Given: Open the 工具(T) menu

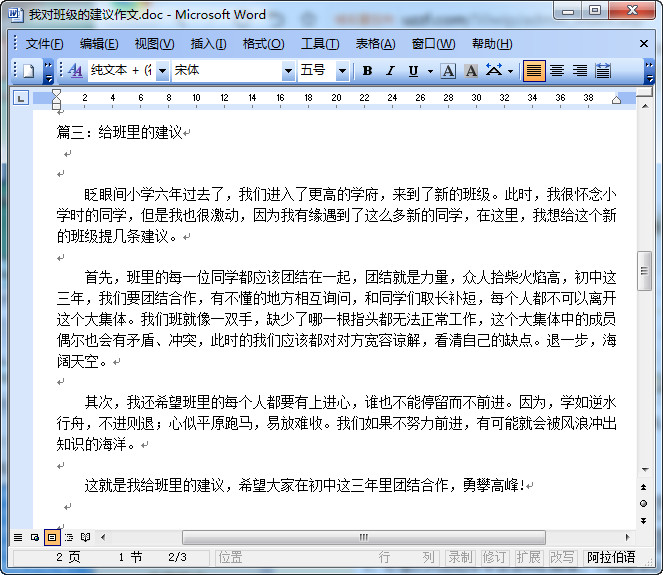Looking at the screenshot, I should pos(320,44).
